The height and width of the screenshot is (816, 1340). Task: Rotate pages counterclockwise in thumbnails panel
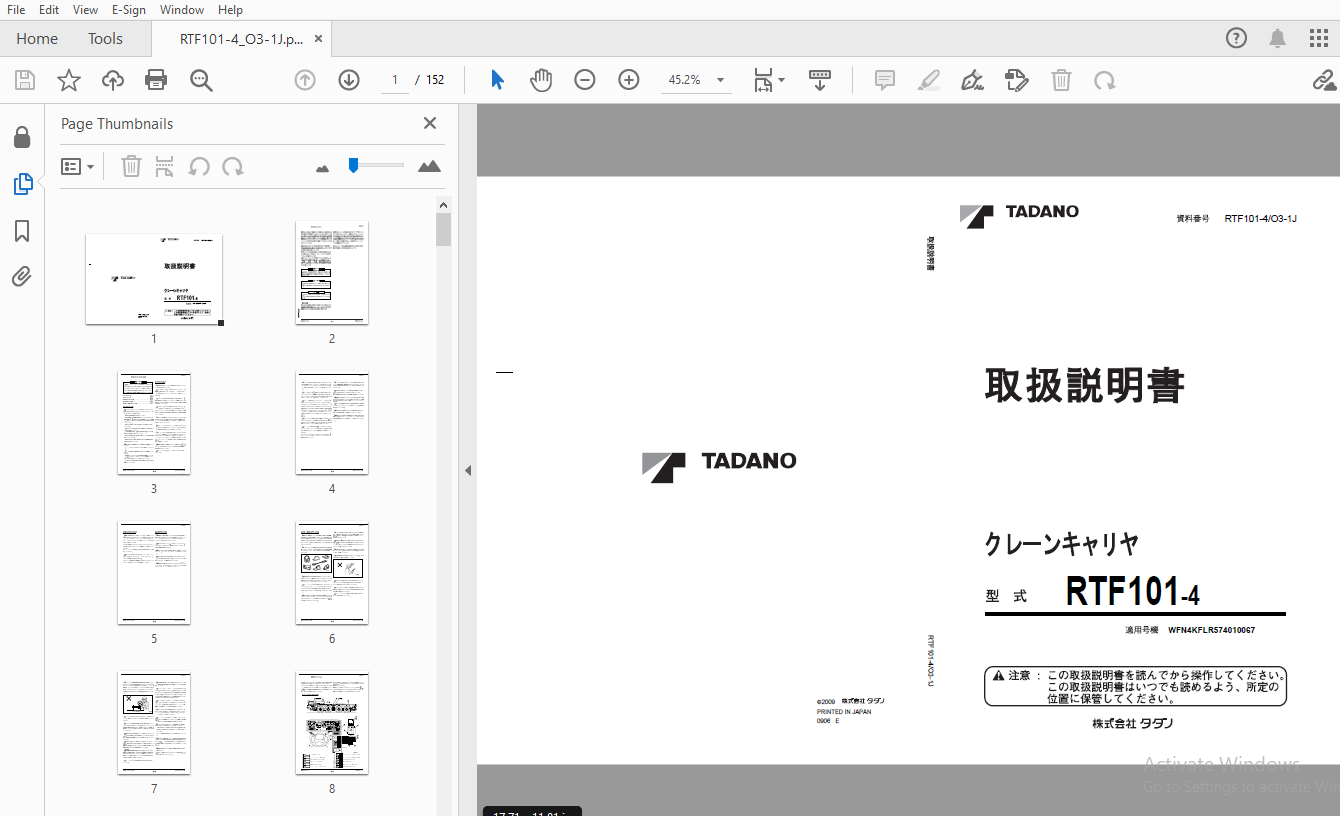tap(199, 166)
